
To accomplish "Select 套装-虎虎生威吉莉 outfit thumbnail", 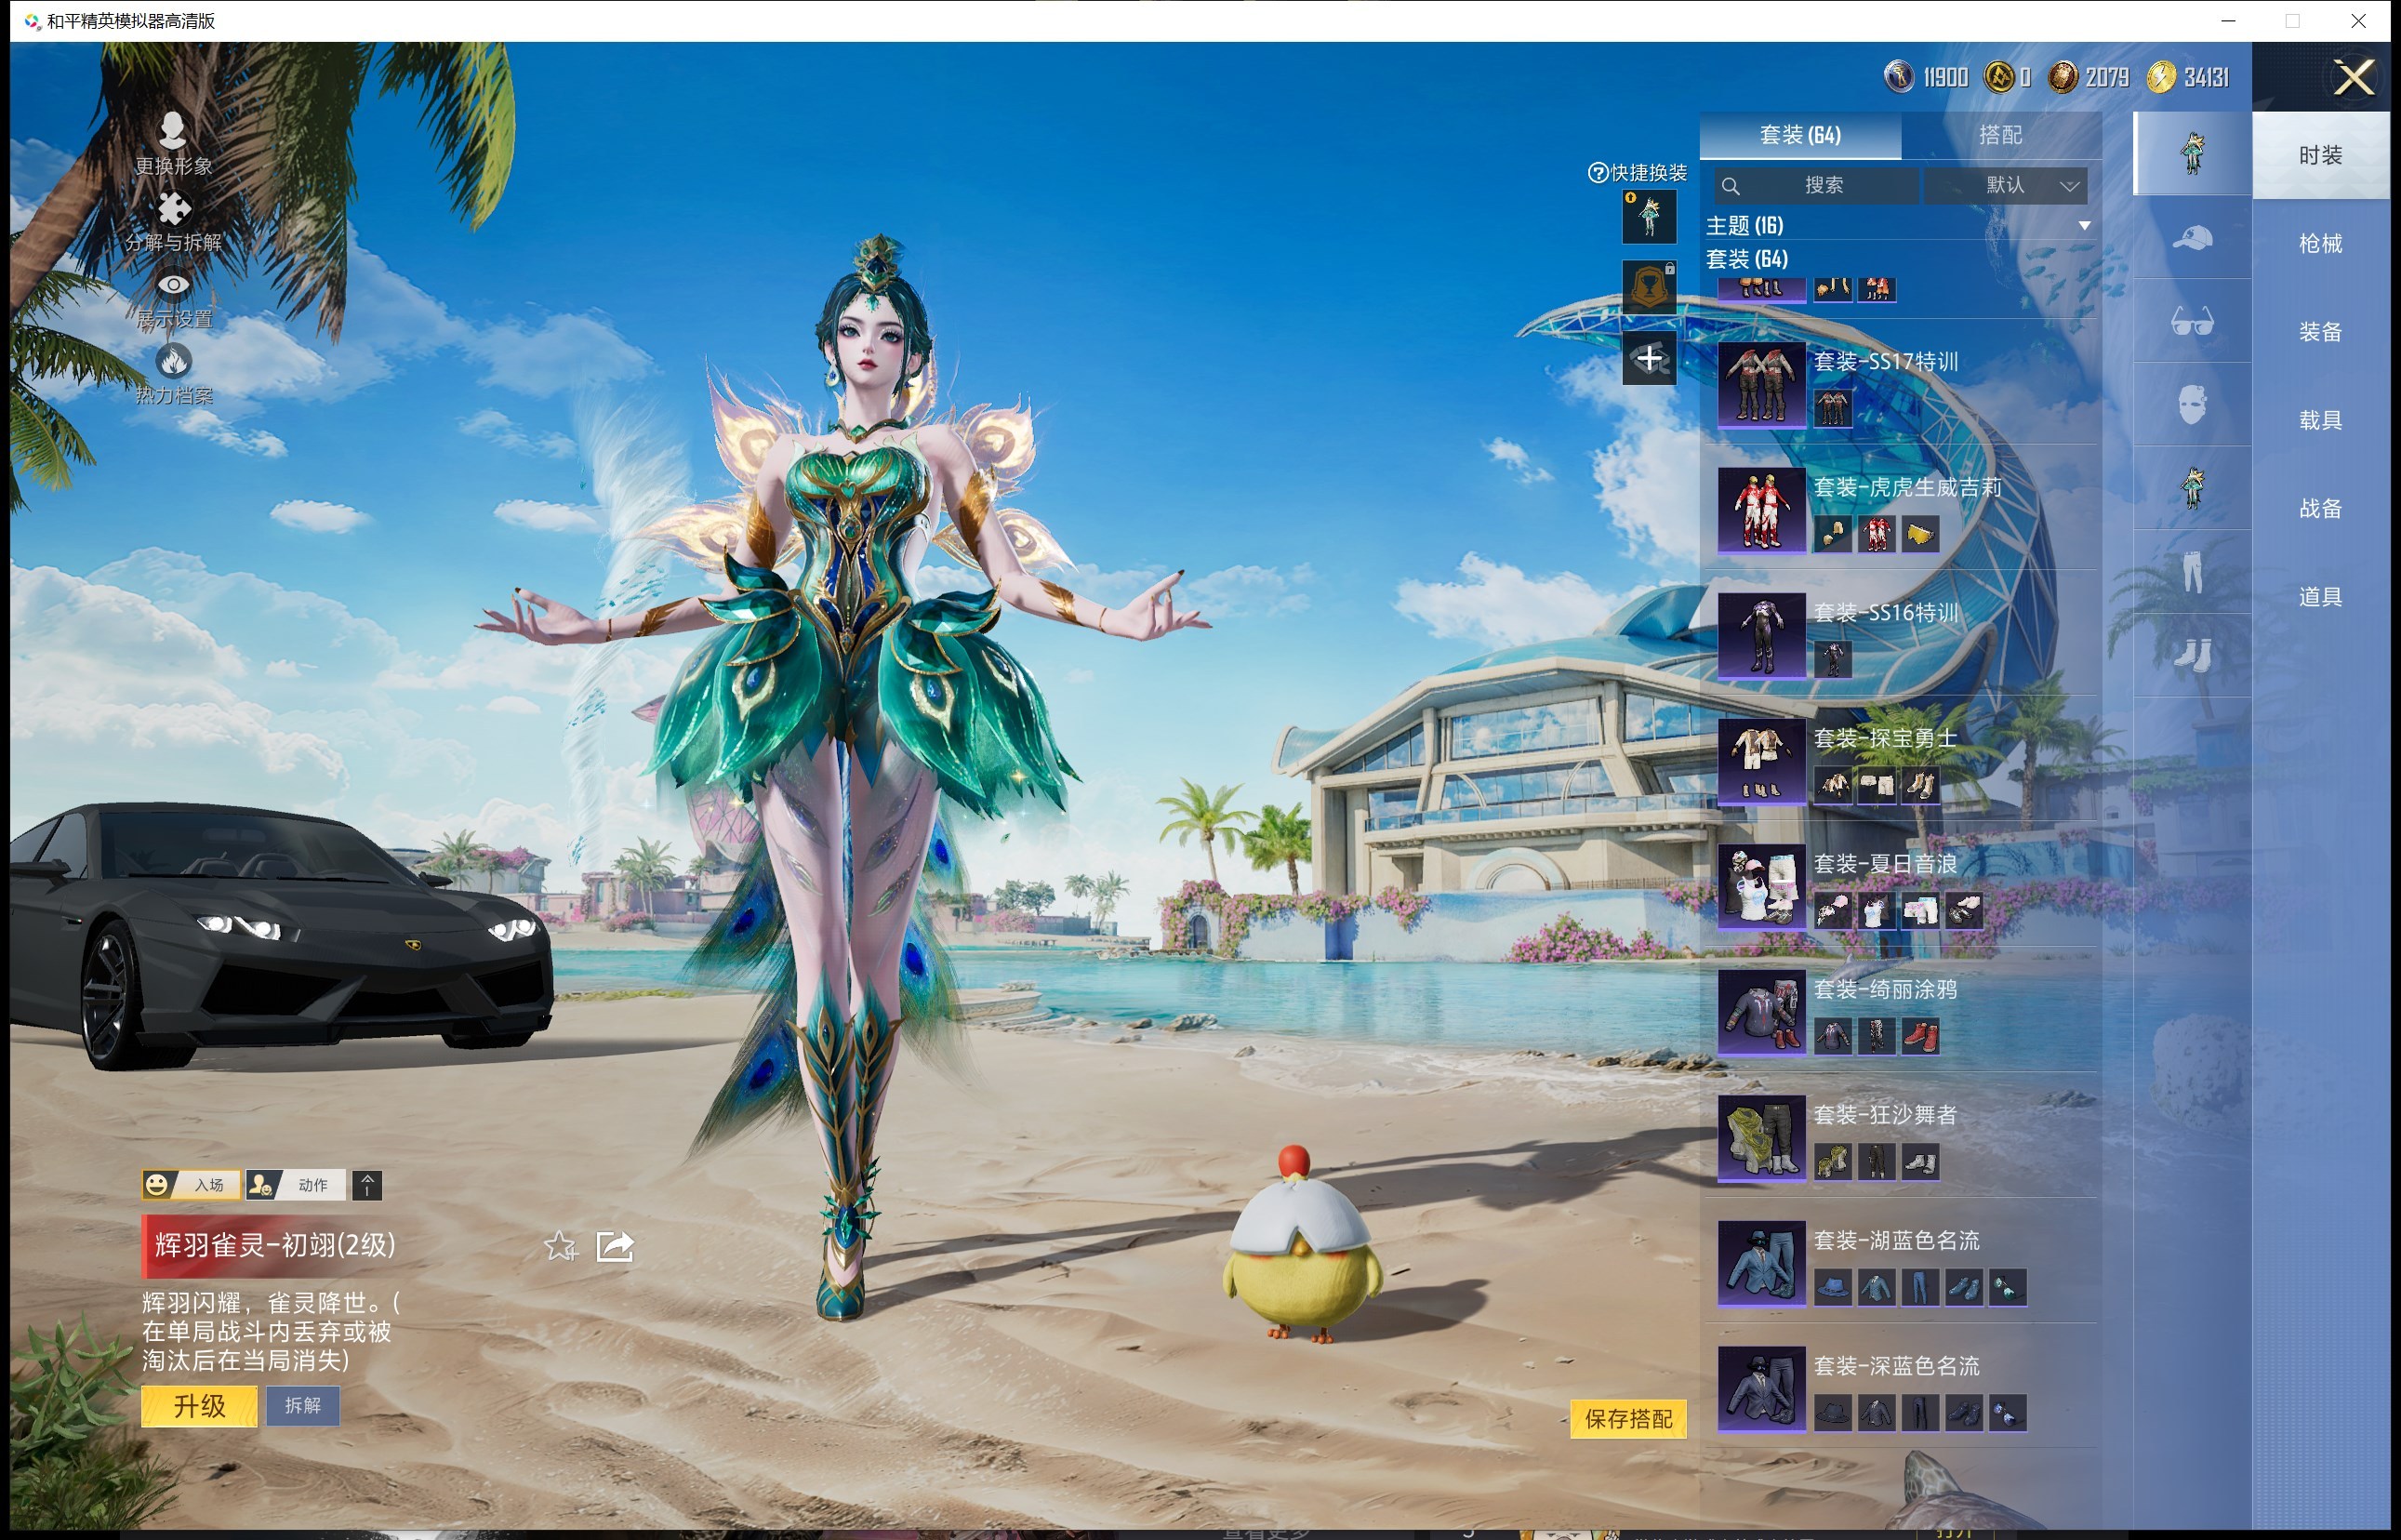I will pos(1761,511).
